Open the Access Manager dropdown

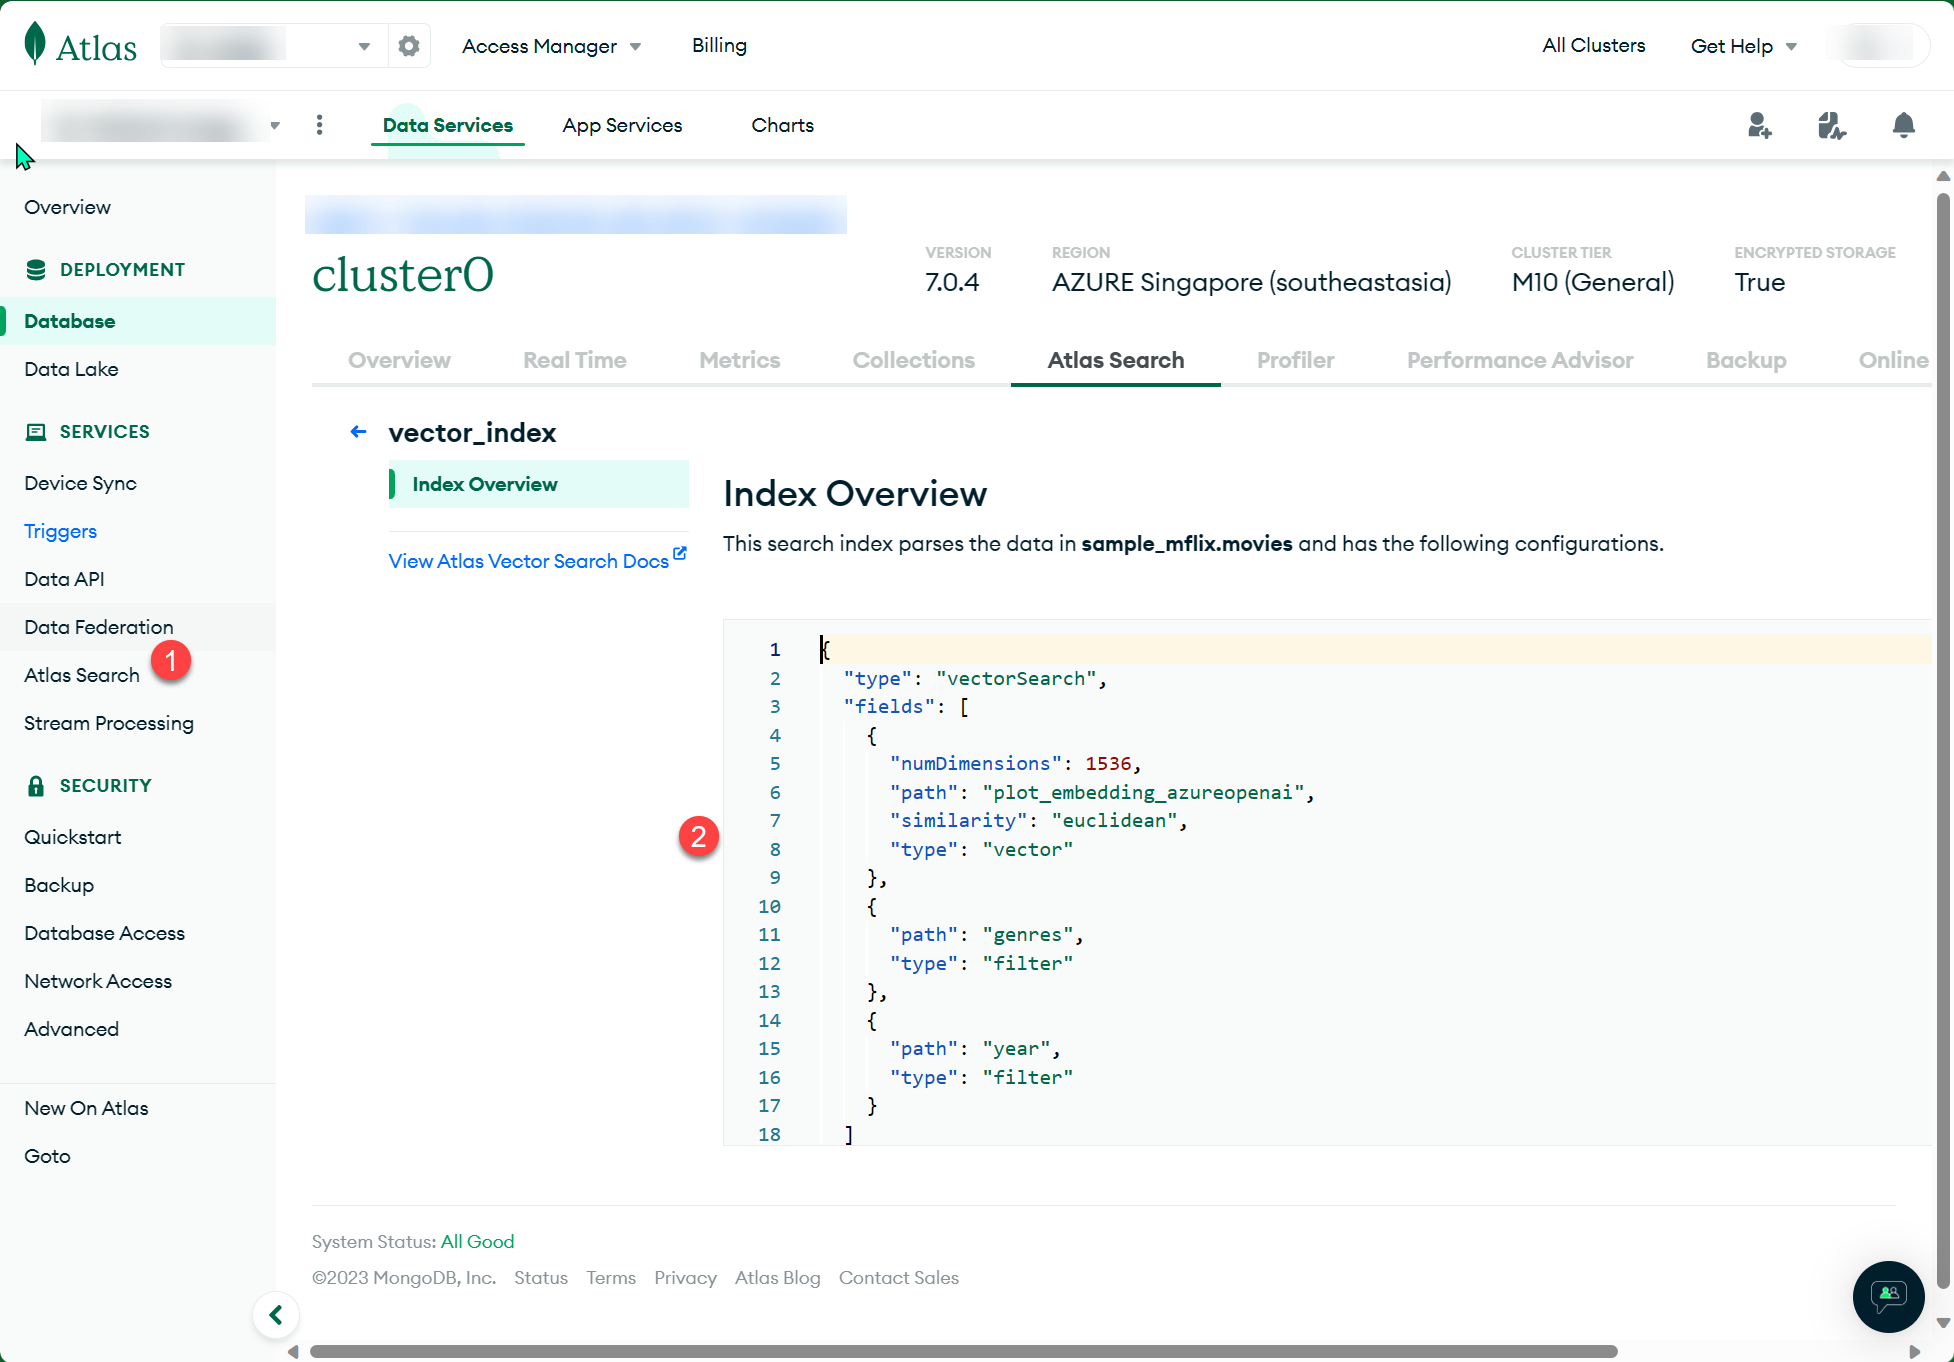[551, 46]
